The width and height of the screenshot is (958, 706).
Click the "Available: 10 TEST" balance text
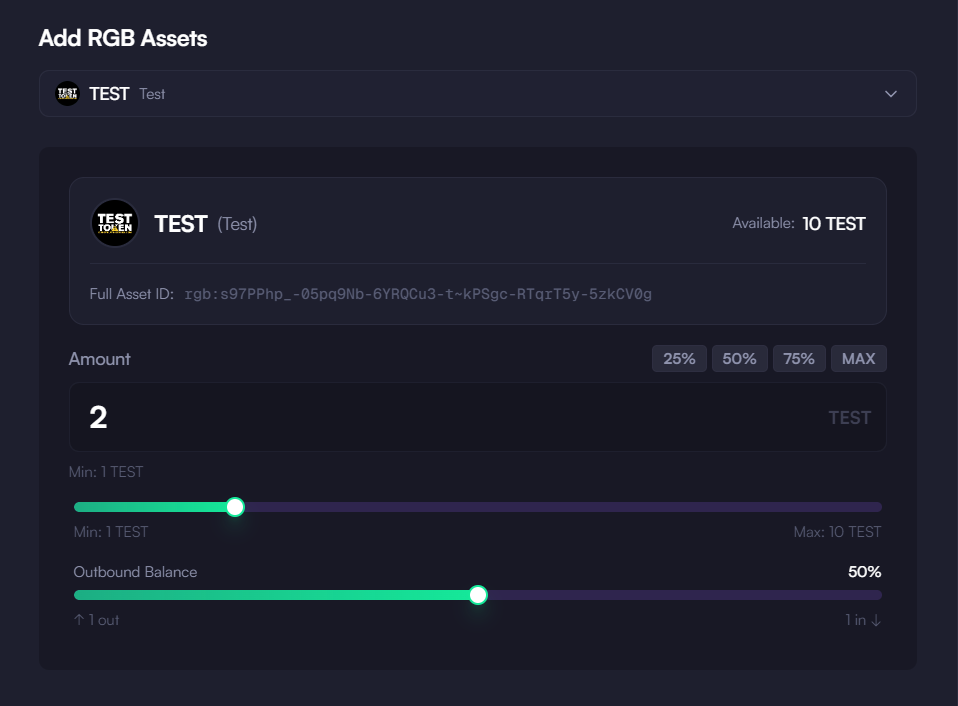click(x=799, y=224)
